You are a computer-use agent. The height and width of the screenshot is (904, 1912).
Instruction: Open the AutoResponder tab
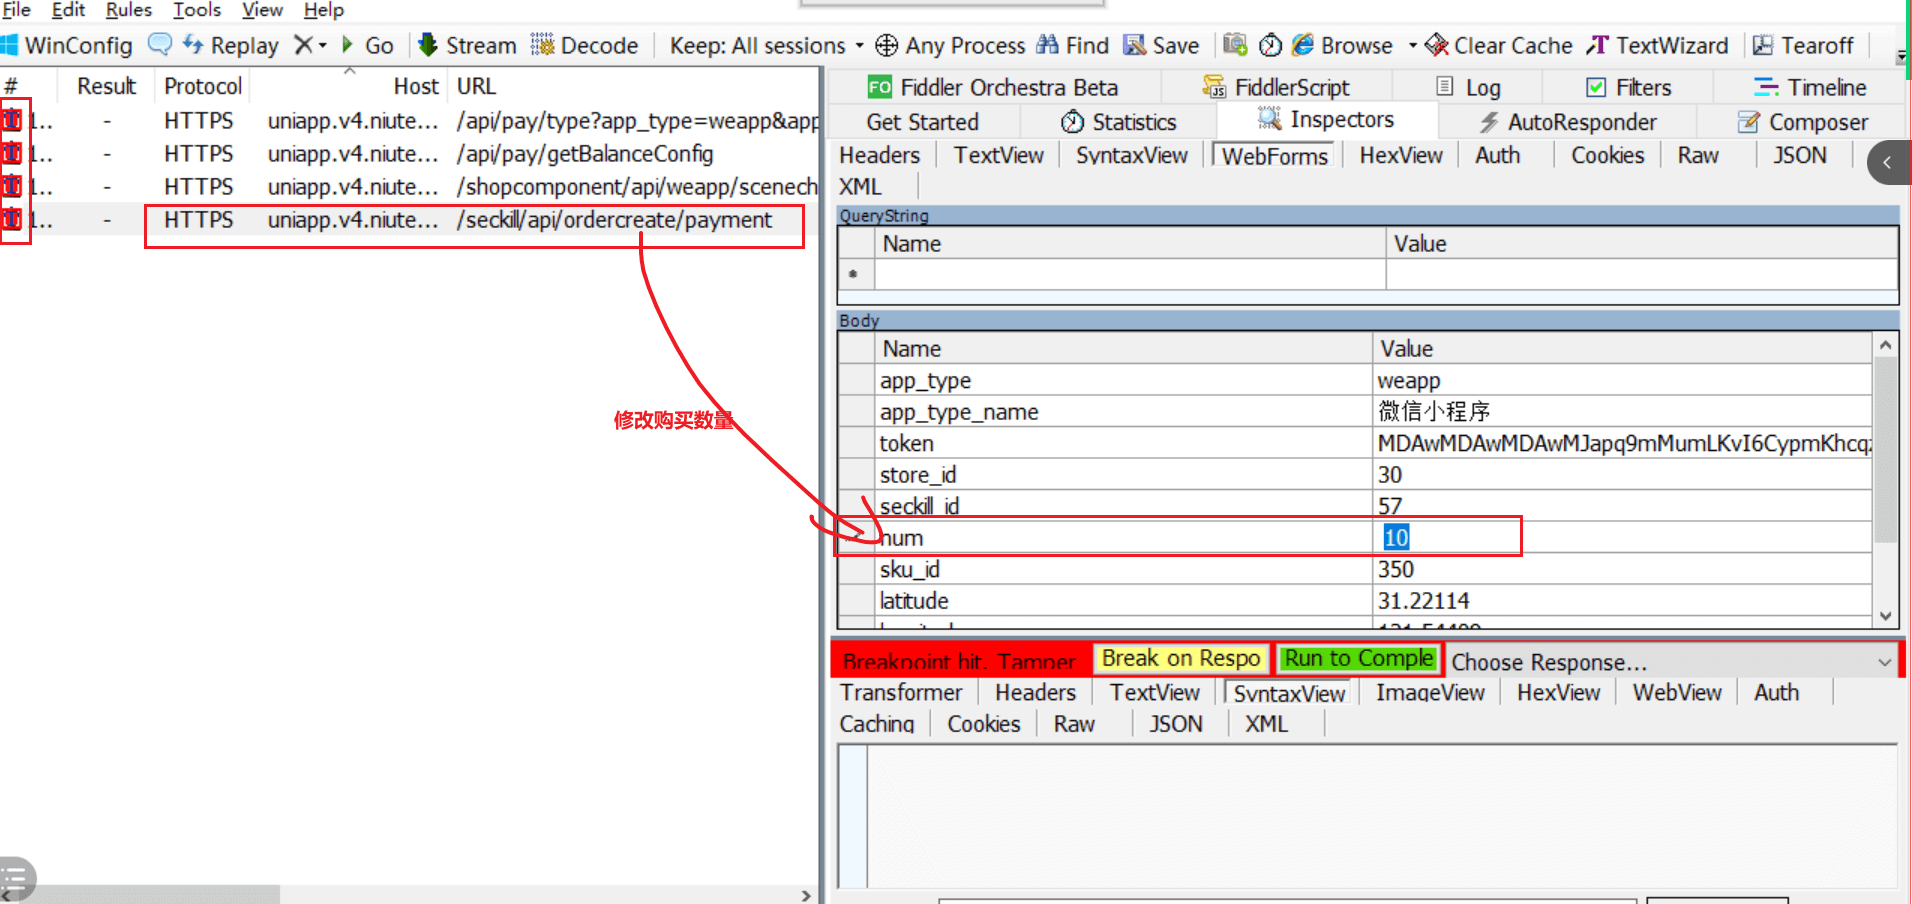click(1568, 122)
